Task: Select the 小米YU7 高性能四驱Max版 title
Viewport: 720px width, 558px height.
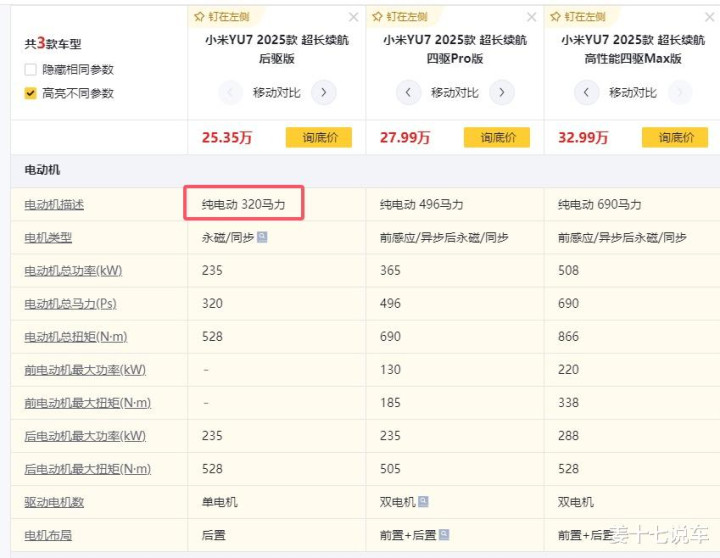Action: tap(633, 49)
